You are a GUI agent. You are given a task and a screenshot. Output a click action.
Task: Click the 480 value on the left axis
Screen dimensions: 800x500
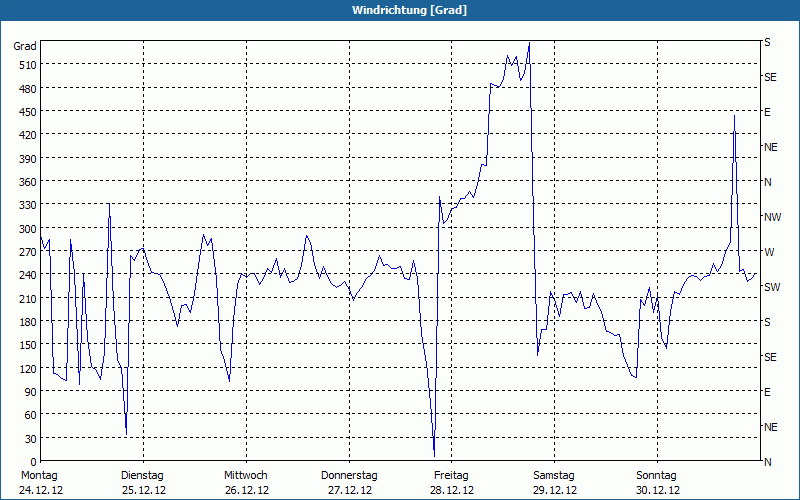[28, 89]
